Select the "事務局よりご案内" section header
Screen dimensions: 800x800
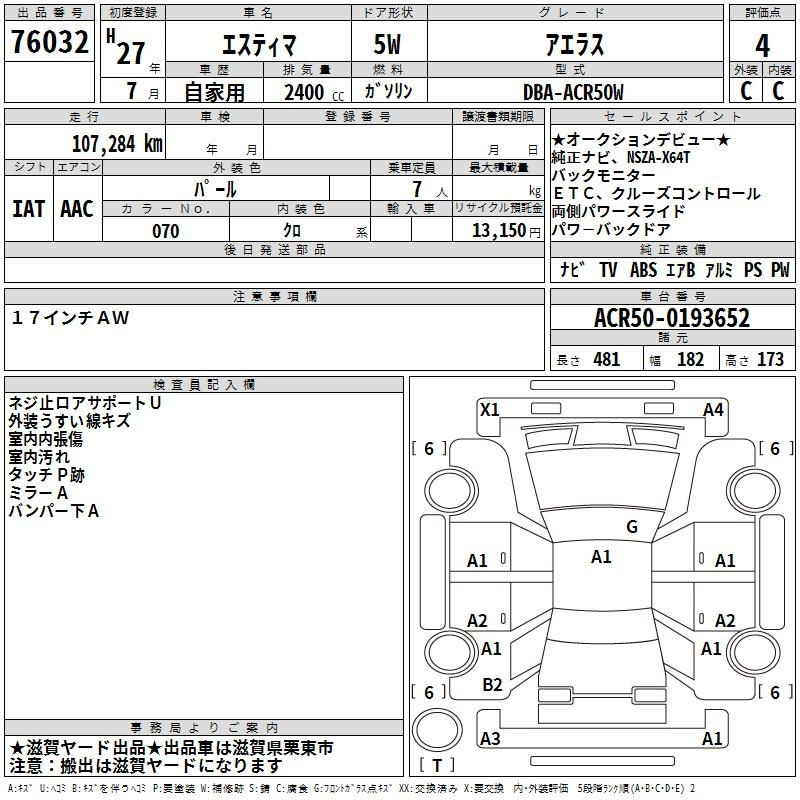[x=204, y=727]
